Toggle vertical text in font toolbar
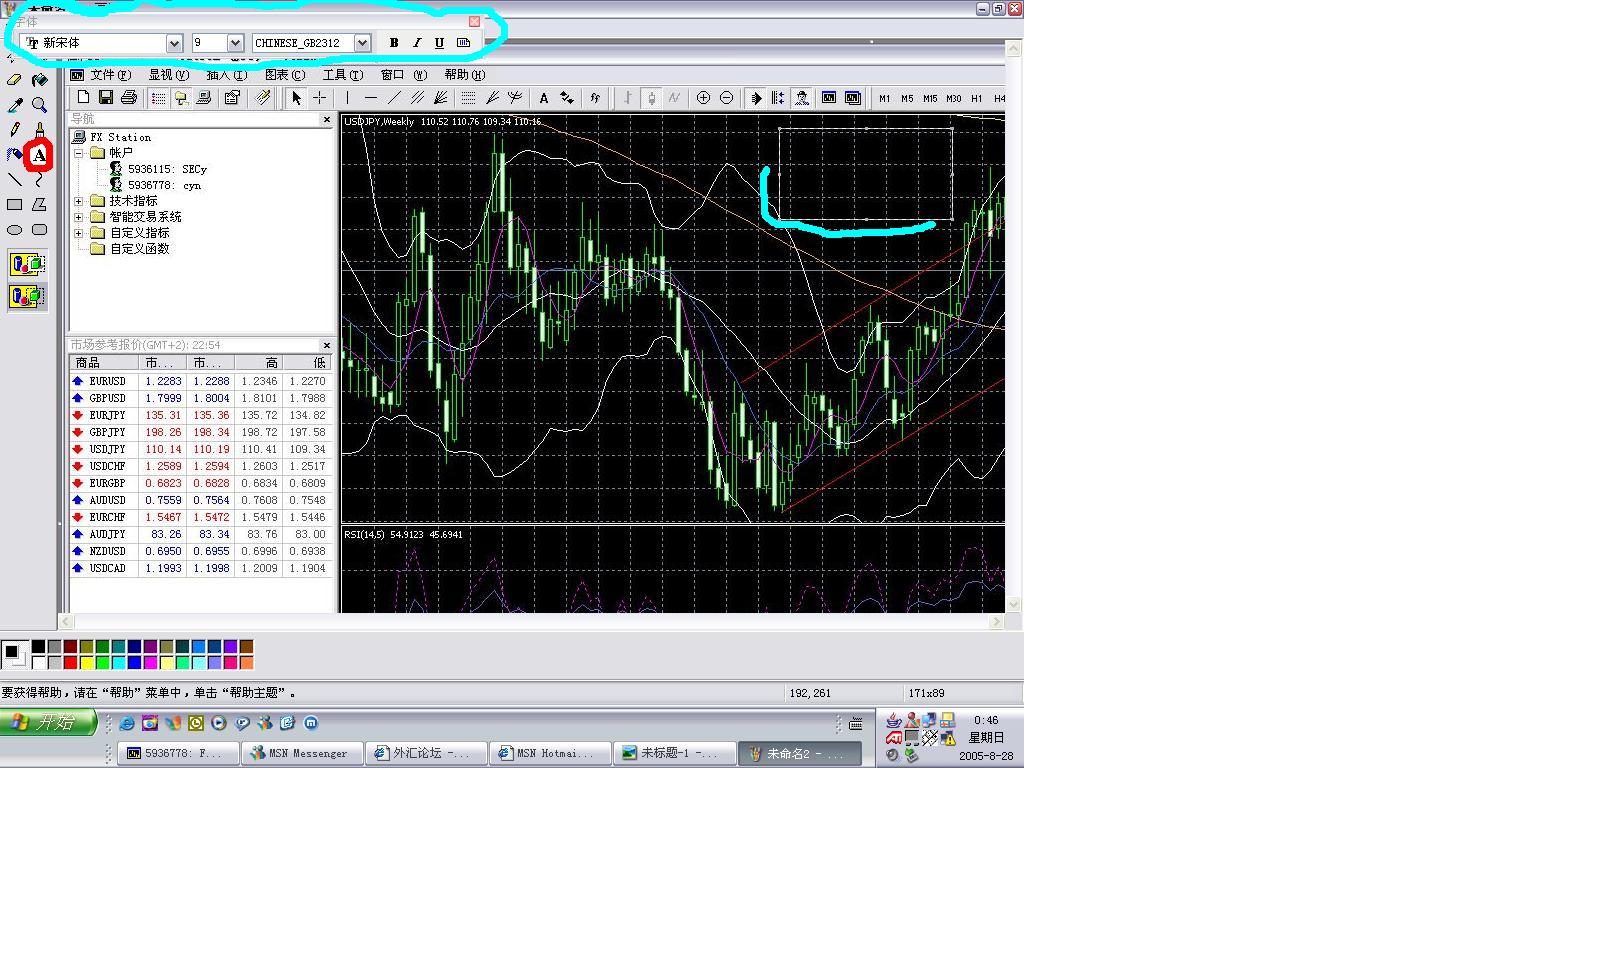The image size is (1620, 960). (463, 43)
